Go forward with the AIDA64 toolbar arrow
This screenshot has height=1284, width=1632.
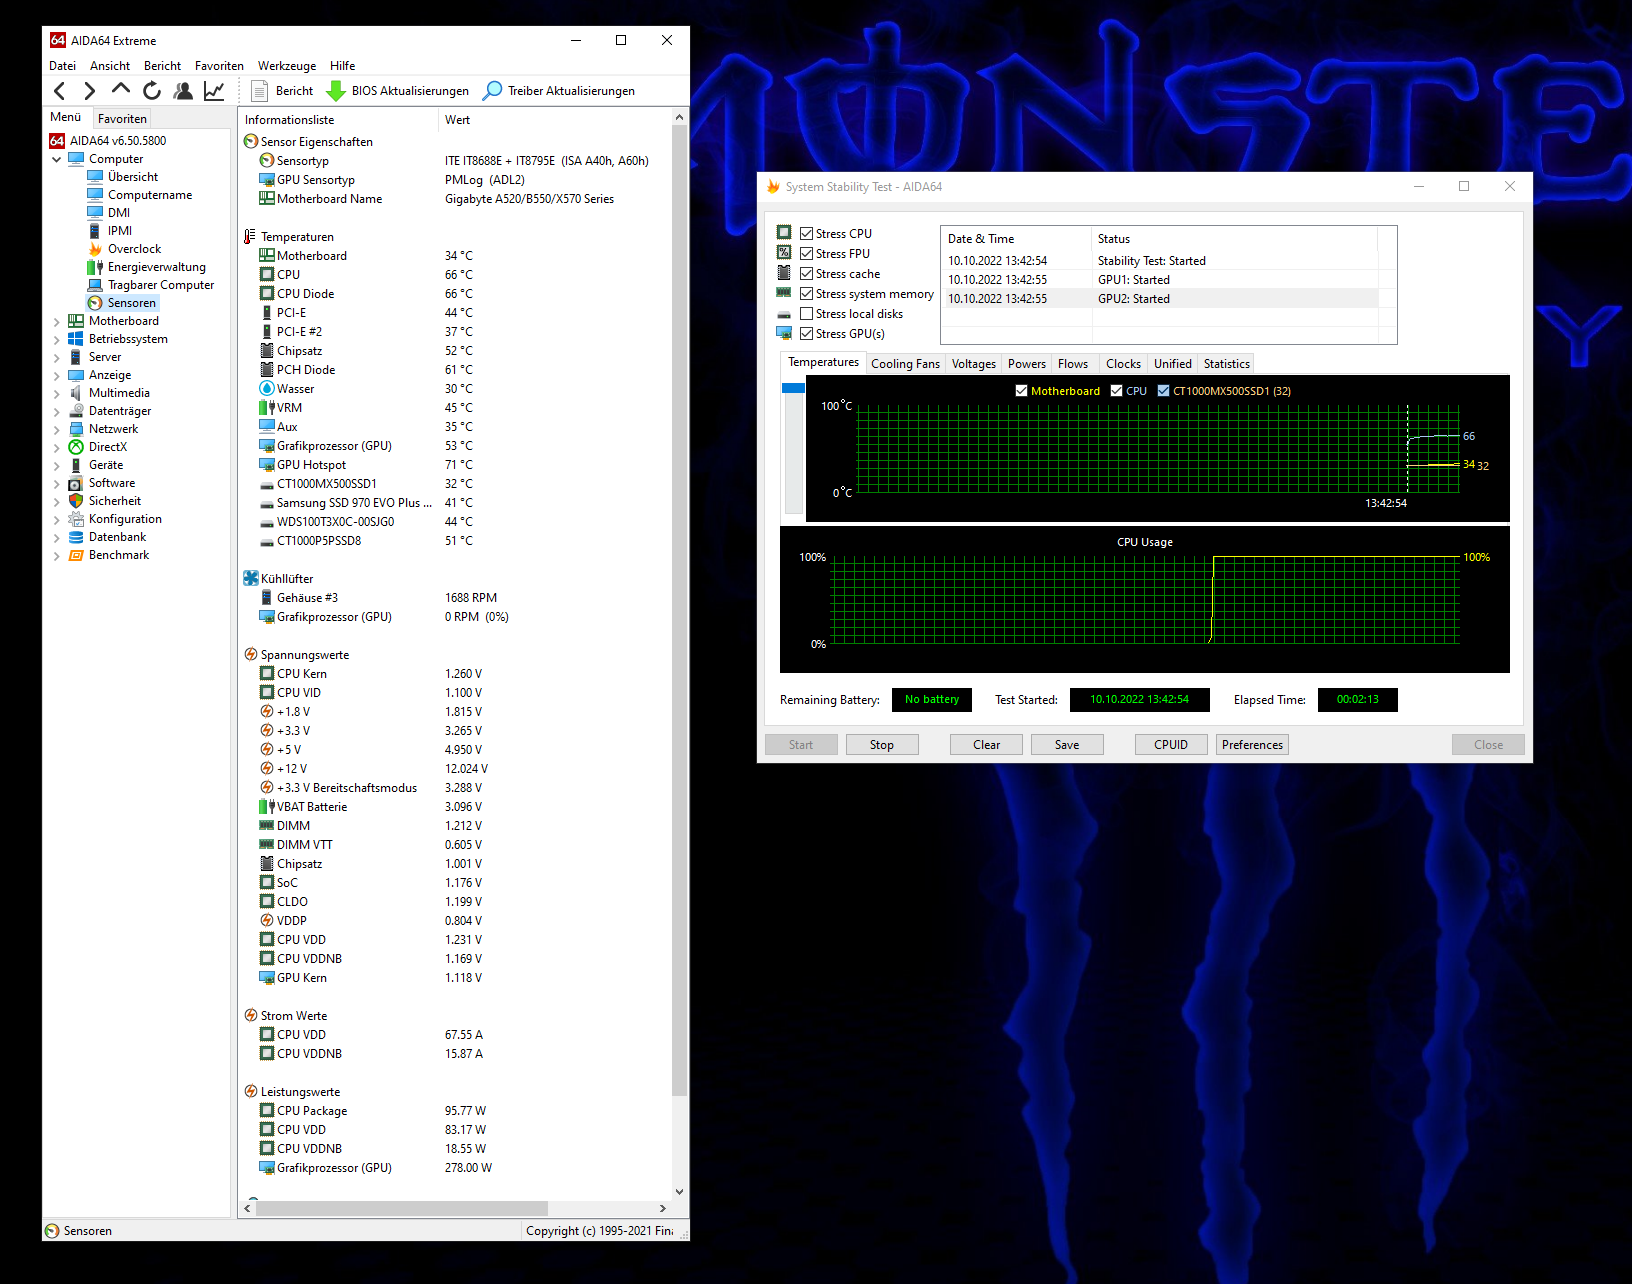pos(90,91)
